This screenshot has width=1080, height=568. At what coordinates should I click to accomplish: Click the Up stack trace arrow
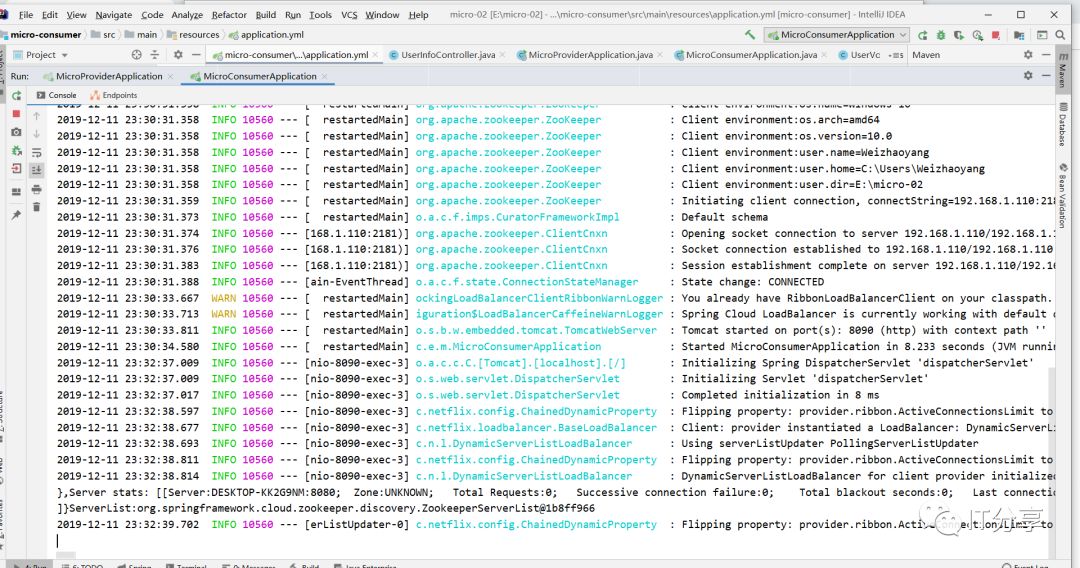[37, 116]
